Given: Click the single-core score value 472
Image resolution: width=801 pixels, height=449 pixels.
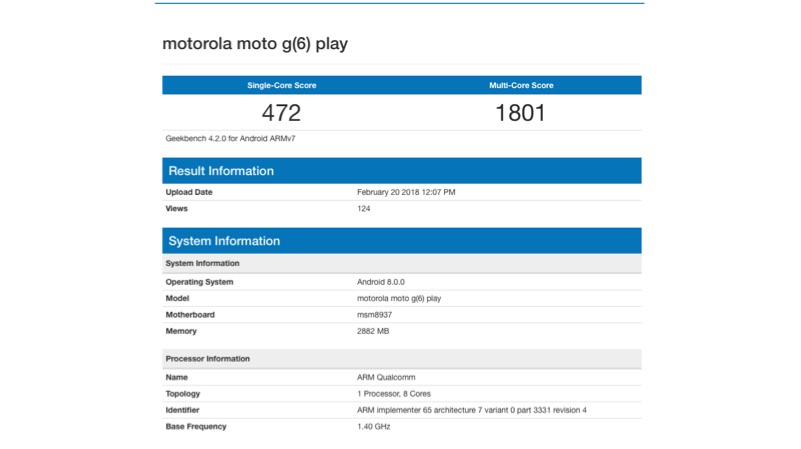Looking at the screenshot, I should tap(281, 113).
